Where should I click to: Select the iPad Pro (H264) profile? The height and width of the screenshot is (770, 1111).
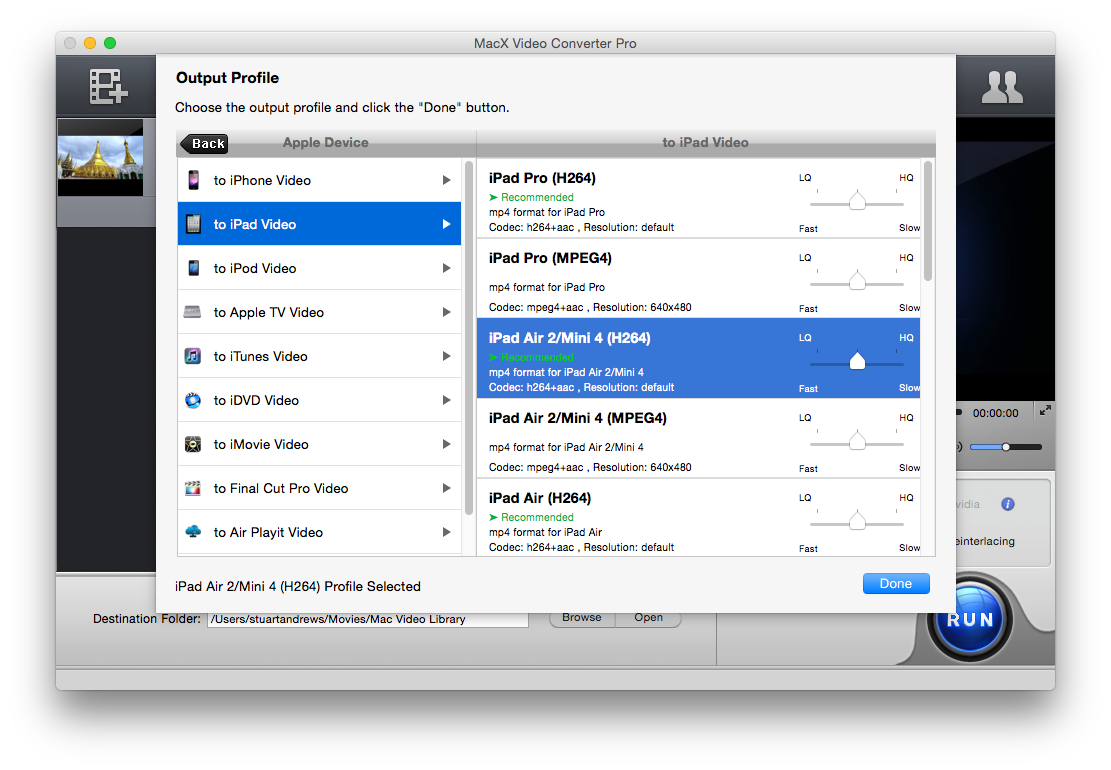[699, 198]
